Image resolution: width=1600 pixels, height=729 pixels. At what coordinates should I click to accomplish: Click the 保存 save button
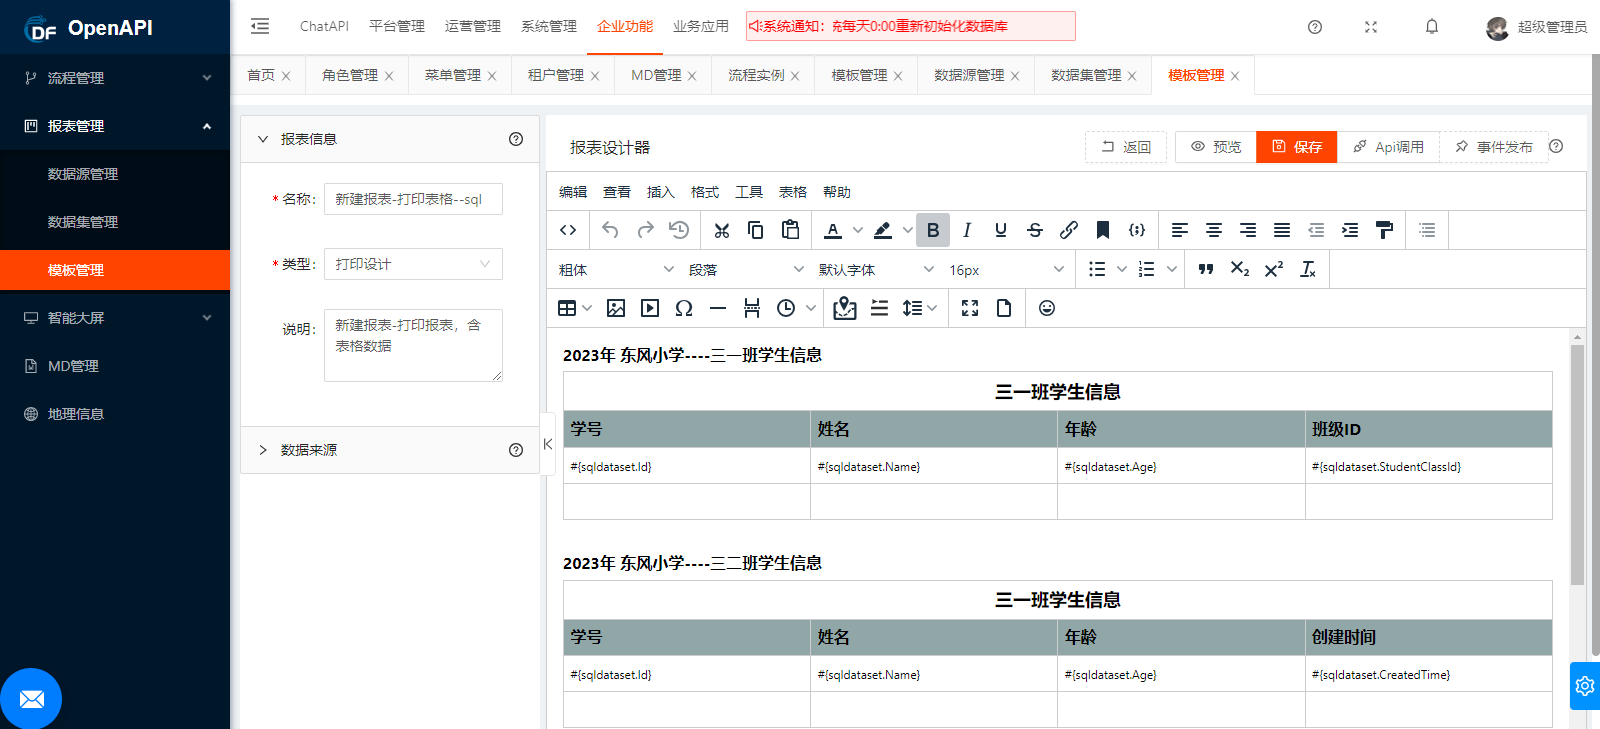pos(1297,147)
